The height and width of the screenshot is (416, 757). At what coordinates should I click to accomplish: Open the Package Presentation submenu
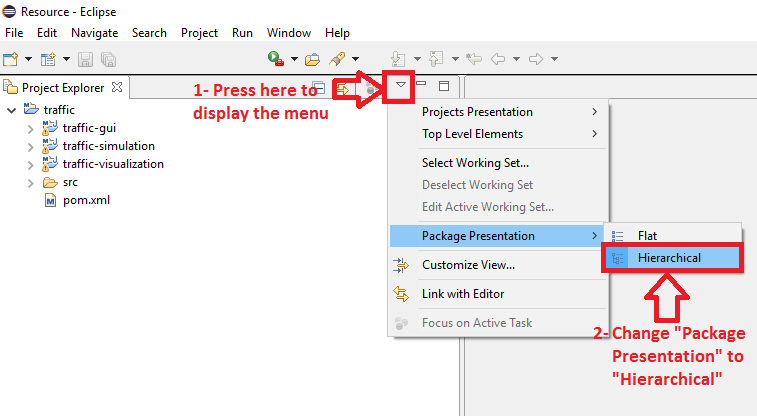pos(497,236)
